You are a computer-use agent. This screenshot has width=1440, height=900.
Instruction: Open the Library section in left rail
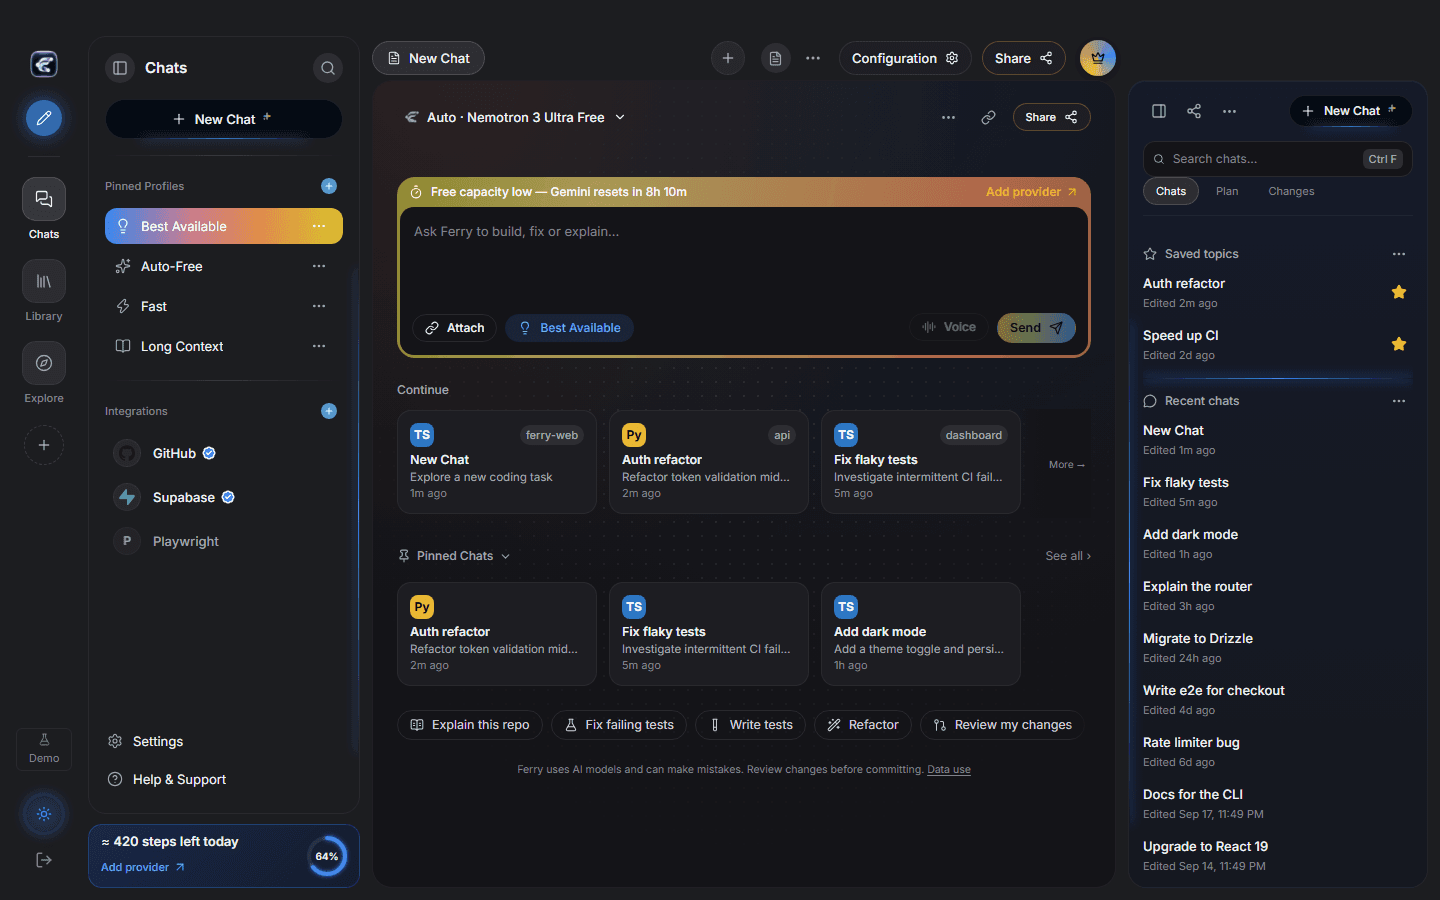click(44, 291)
